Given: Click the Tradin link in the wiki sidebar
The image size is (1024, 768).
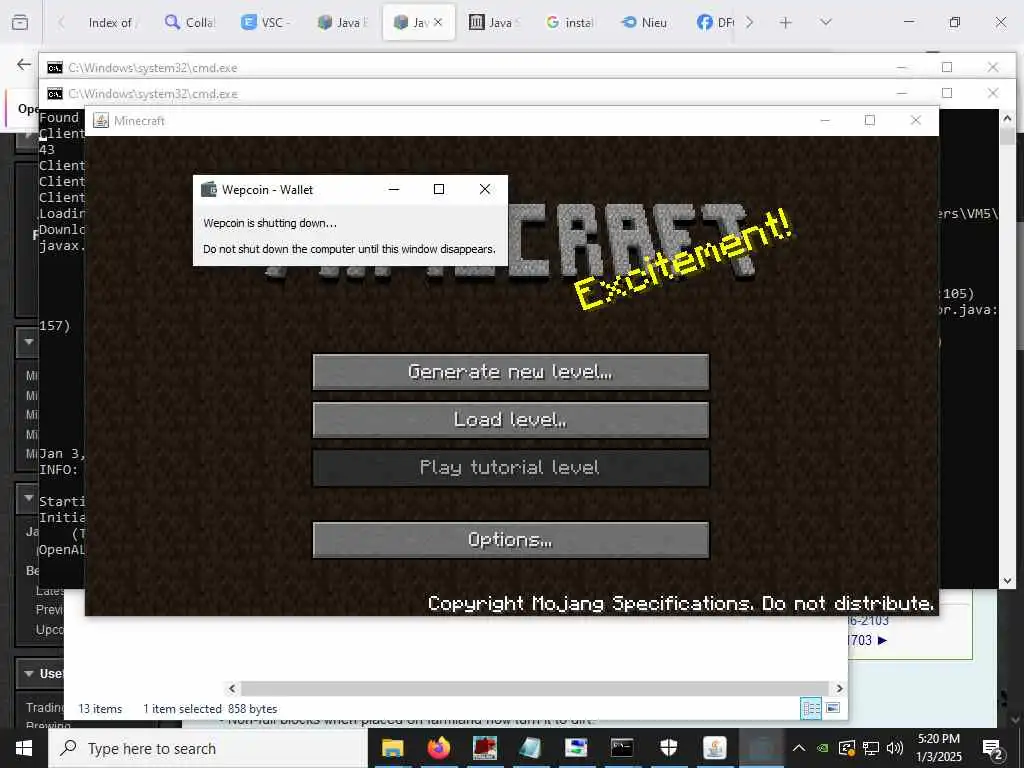Looking at the screenshot, I should [x=44, y=707].
